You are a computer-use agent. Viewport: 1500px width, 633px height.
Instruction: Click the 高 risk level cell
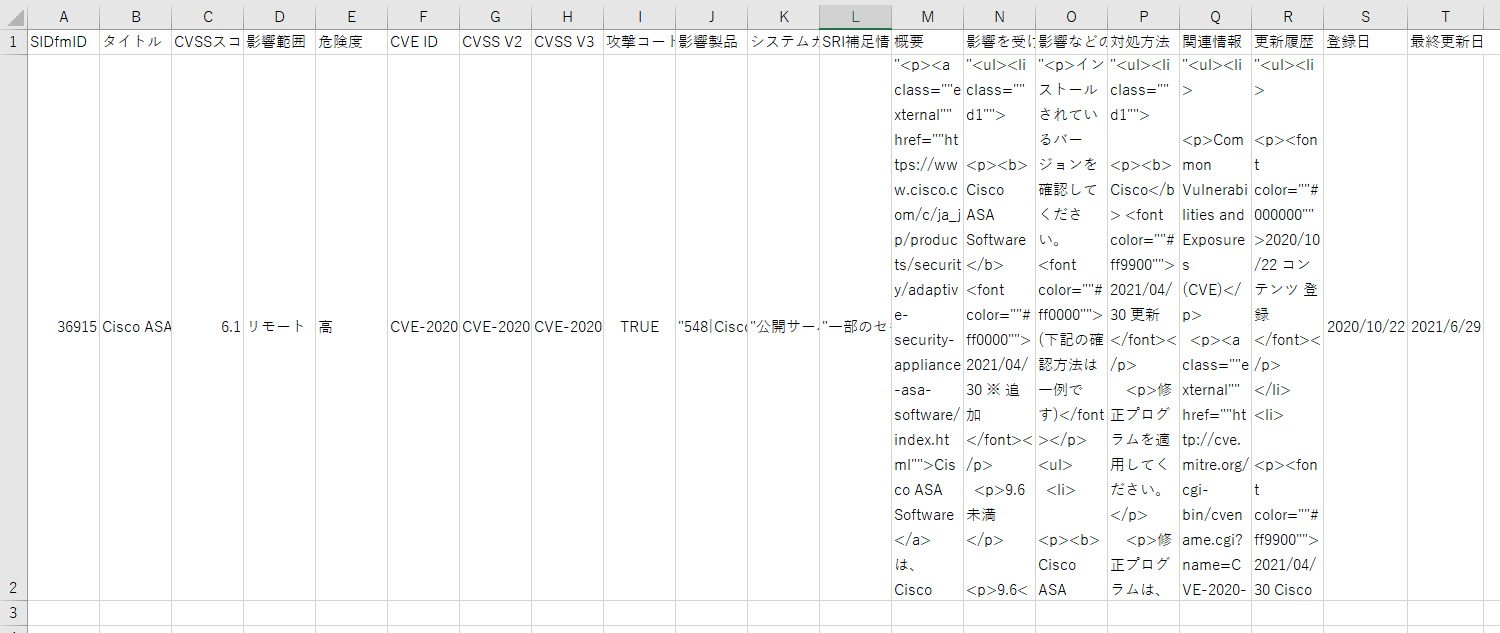(x=352, y=327)
